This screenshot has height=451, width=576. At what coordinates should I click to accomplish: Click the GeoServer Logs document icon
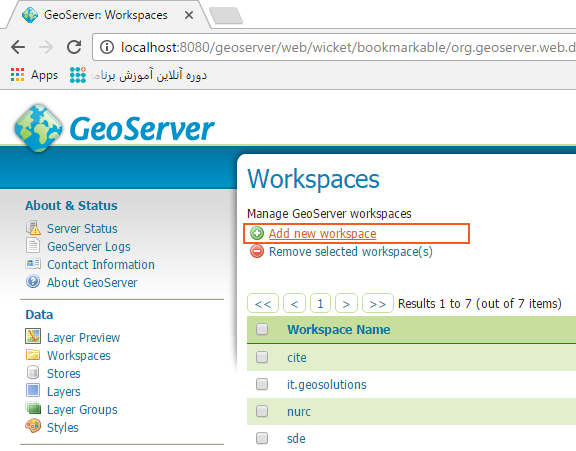click(x=33, y=245)
